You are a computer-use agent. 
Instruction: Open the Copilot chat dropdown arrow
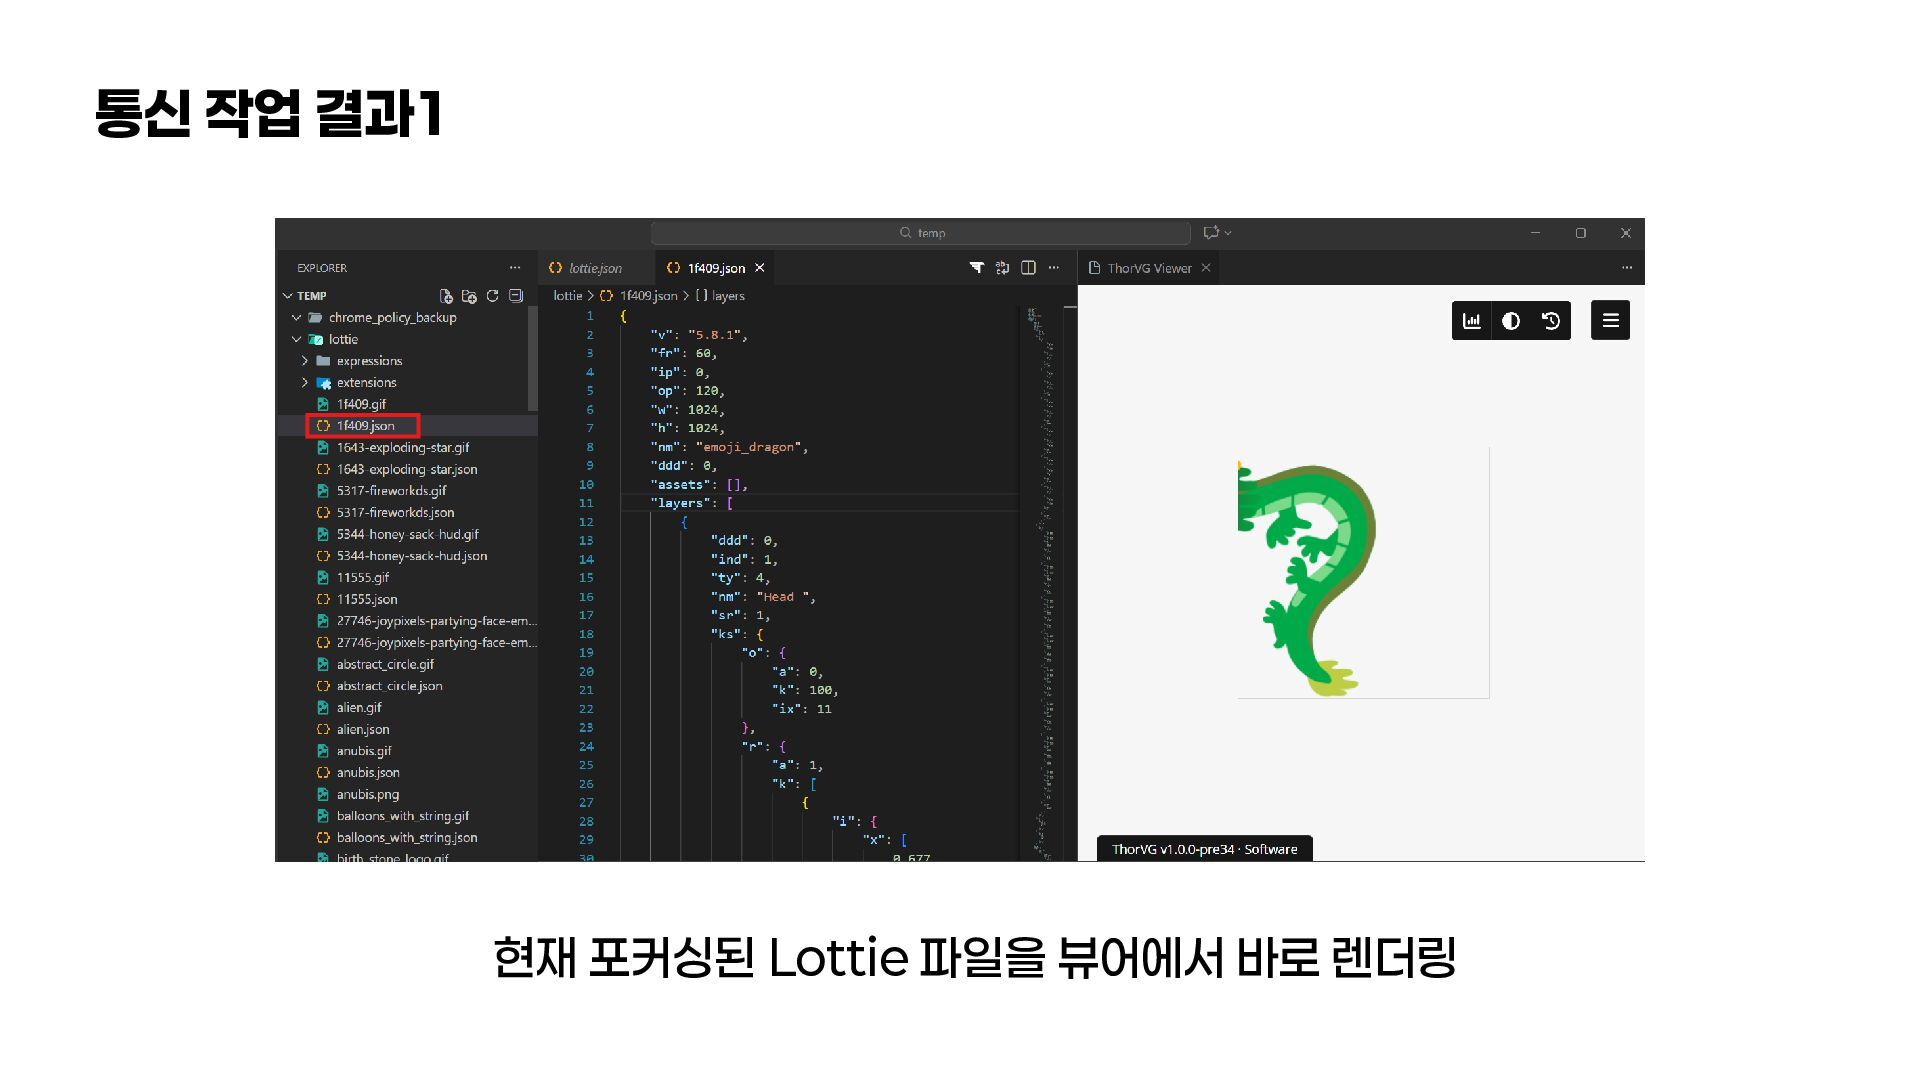click(x=1228, y=233)
